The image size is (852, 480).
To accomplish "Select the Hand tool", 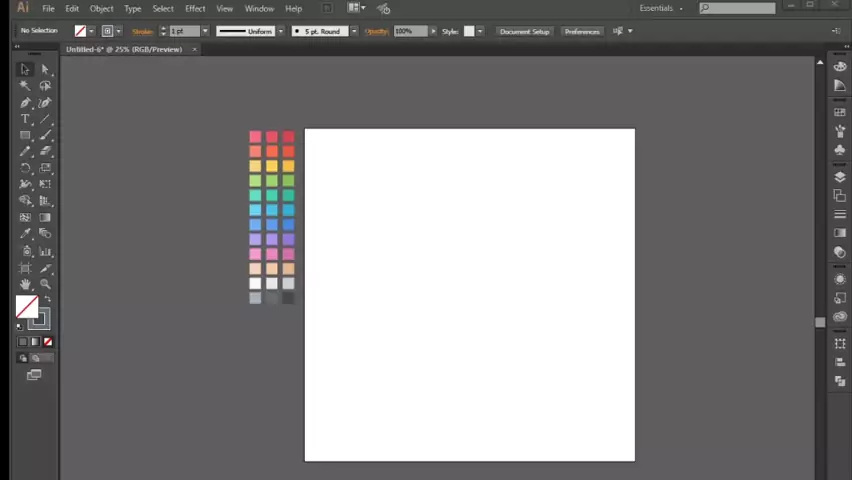I will point(25,285).
